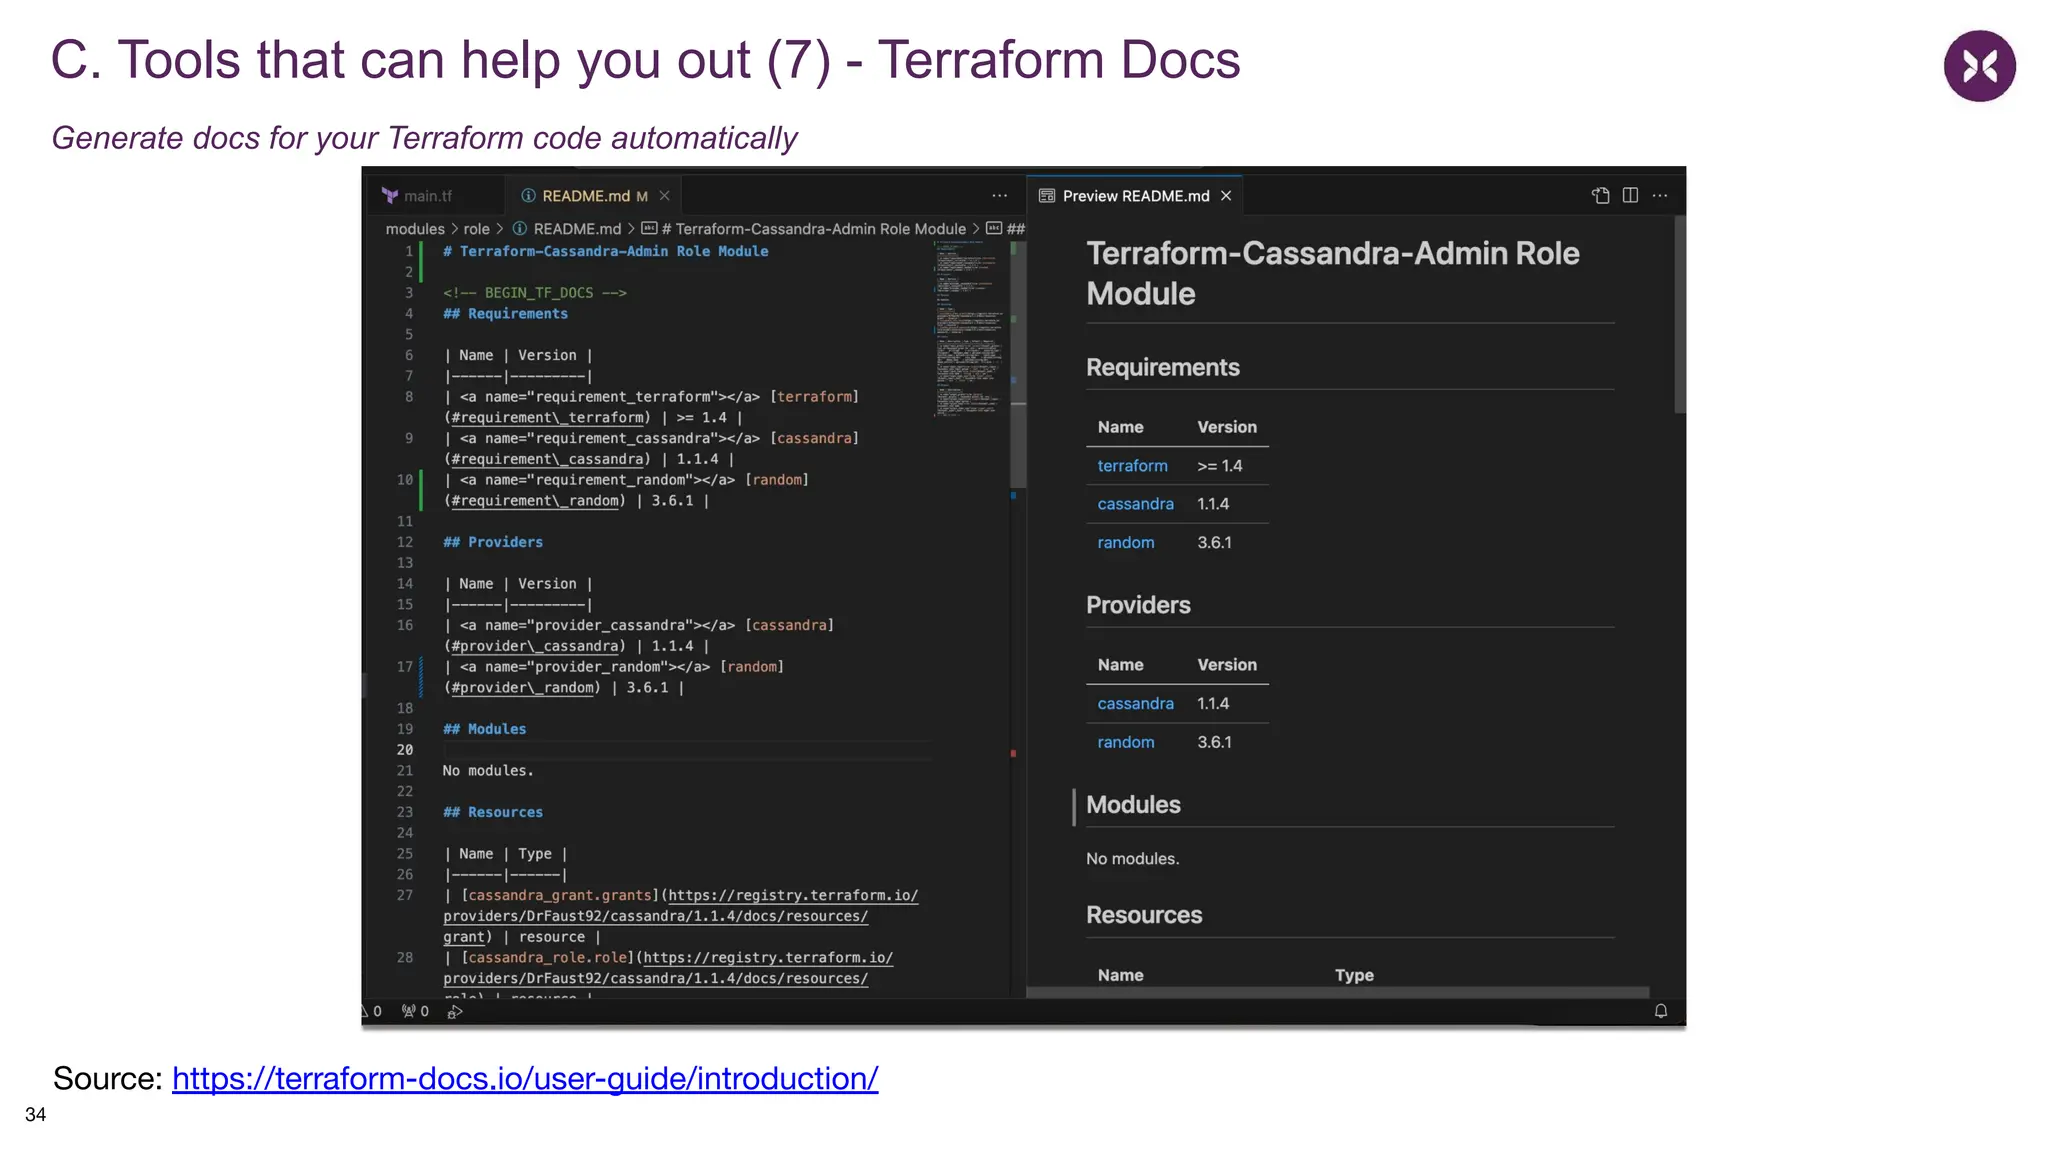Click the 'cassandra' link in the Requirements preview table
Image resolution: width=2048 pixels, height=1152 pixels.
click(1135, 504)
